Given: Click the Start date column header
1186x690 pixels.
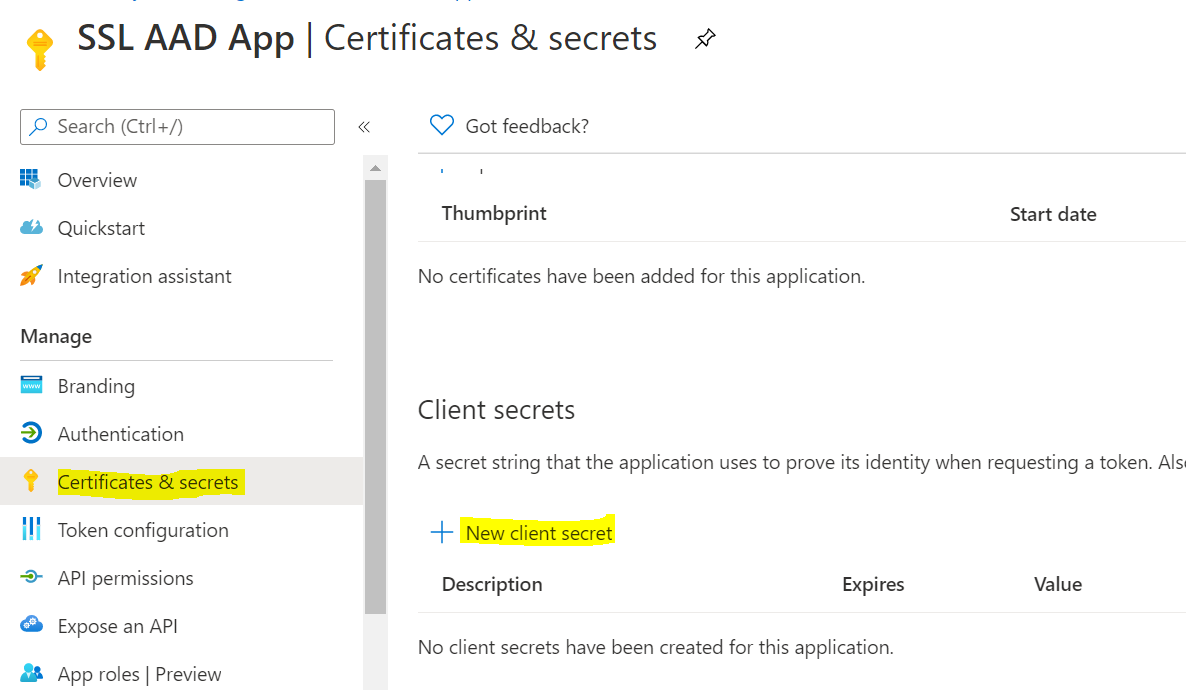Looking at the screenshot, I should 1053,214.
